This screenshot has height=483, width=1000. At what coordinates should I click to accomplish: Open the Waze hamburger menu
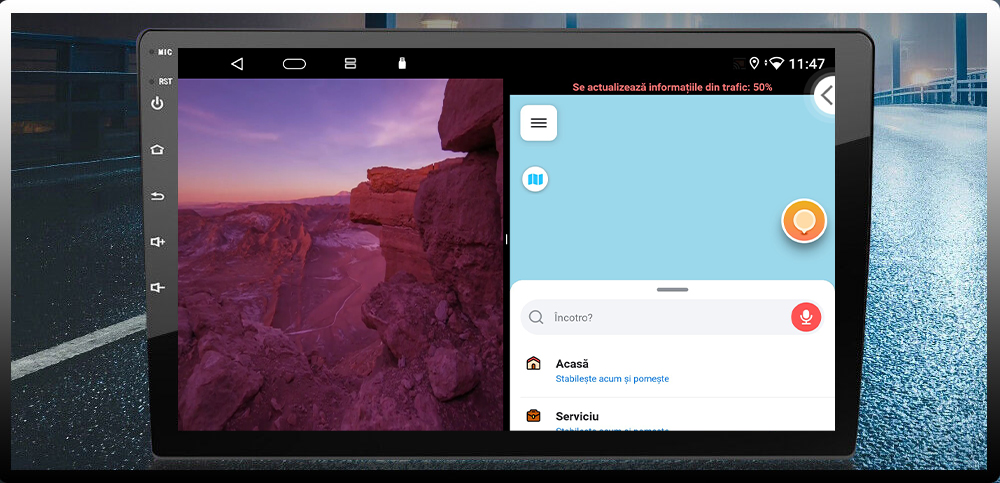pyautogui.click(x=539, y=123)
